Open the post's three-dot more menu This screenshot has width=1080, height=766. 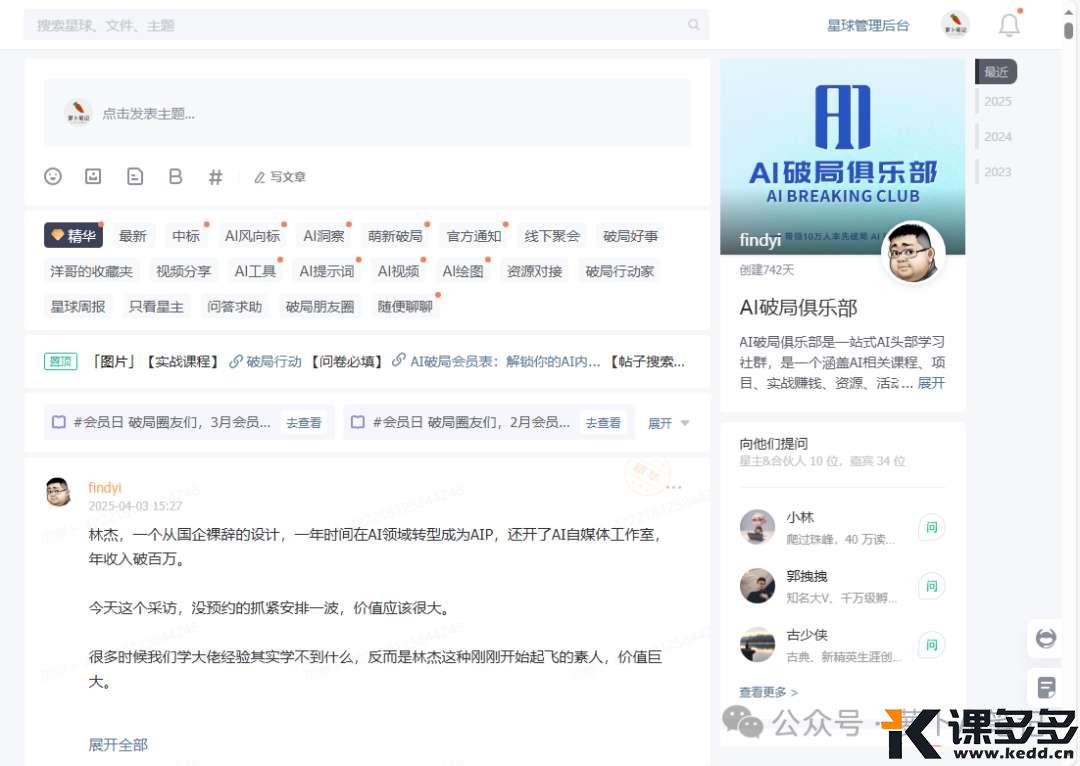674,487
